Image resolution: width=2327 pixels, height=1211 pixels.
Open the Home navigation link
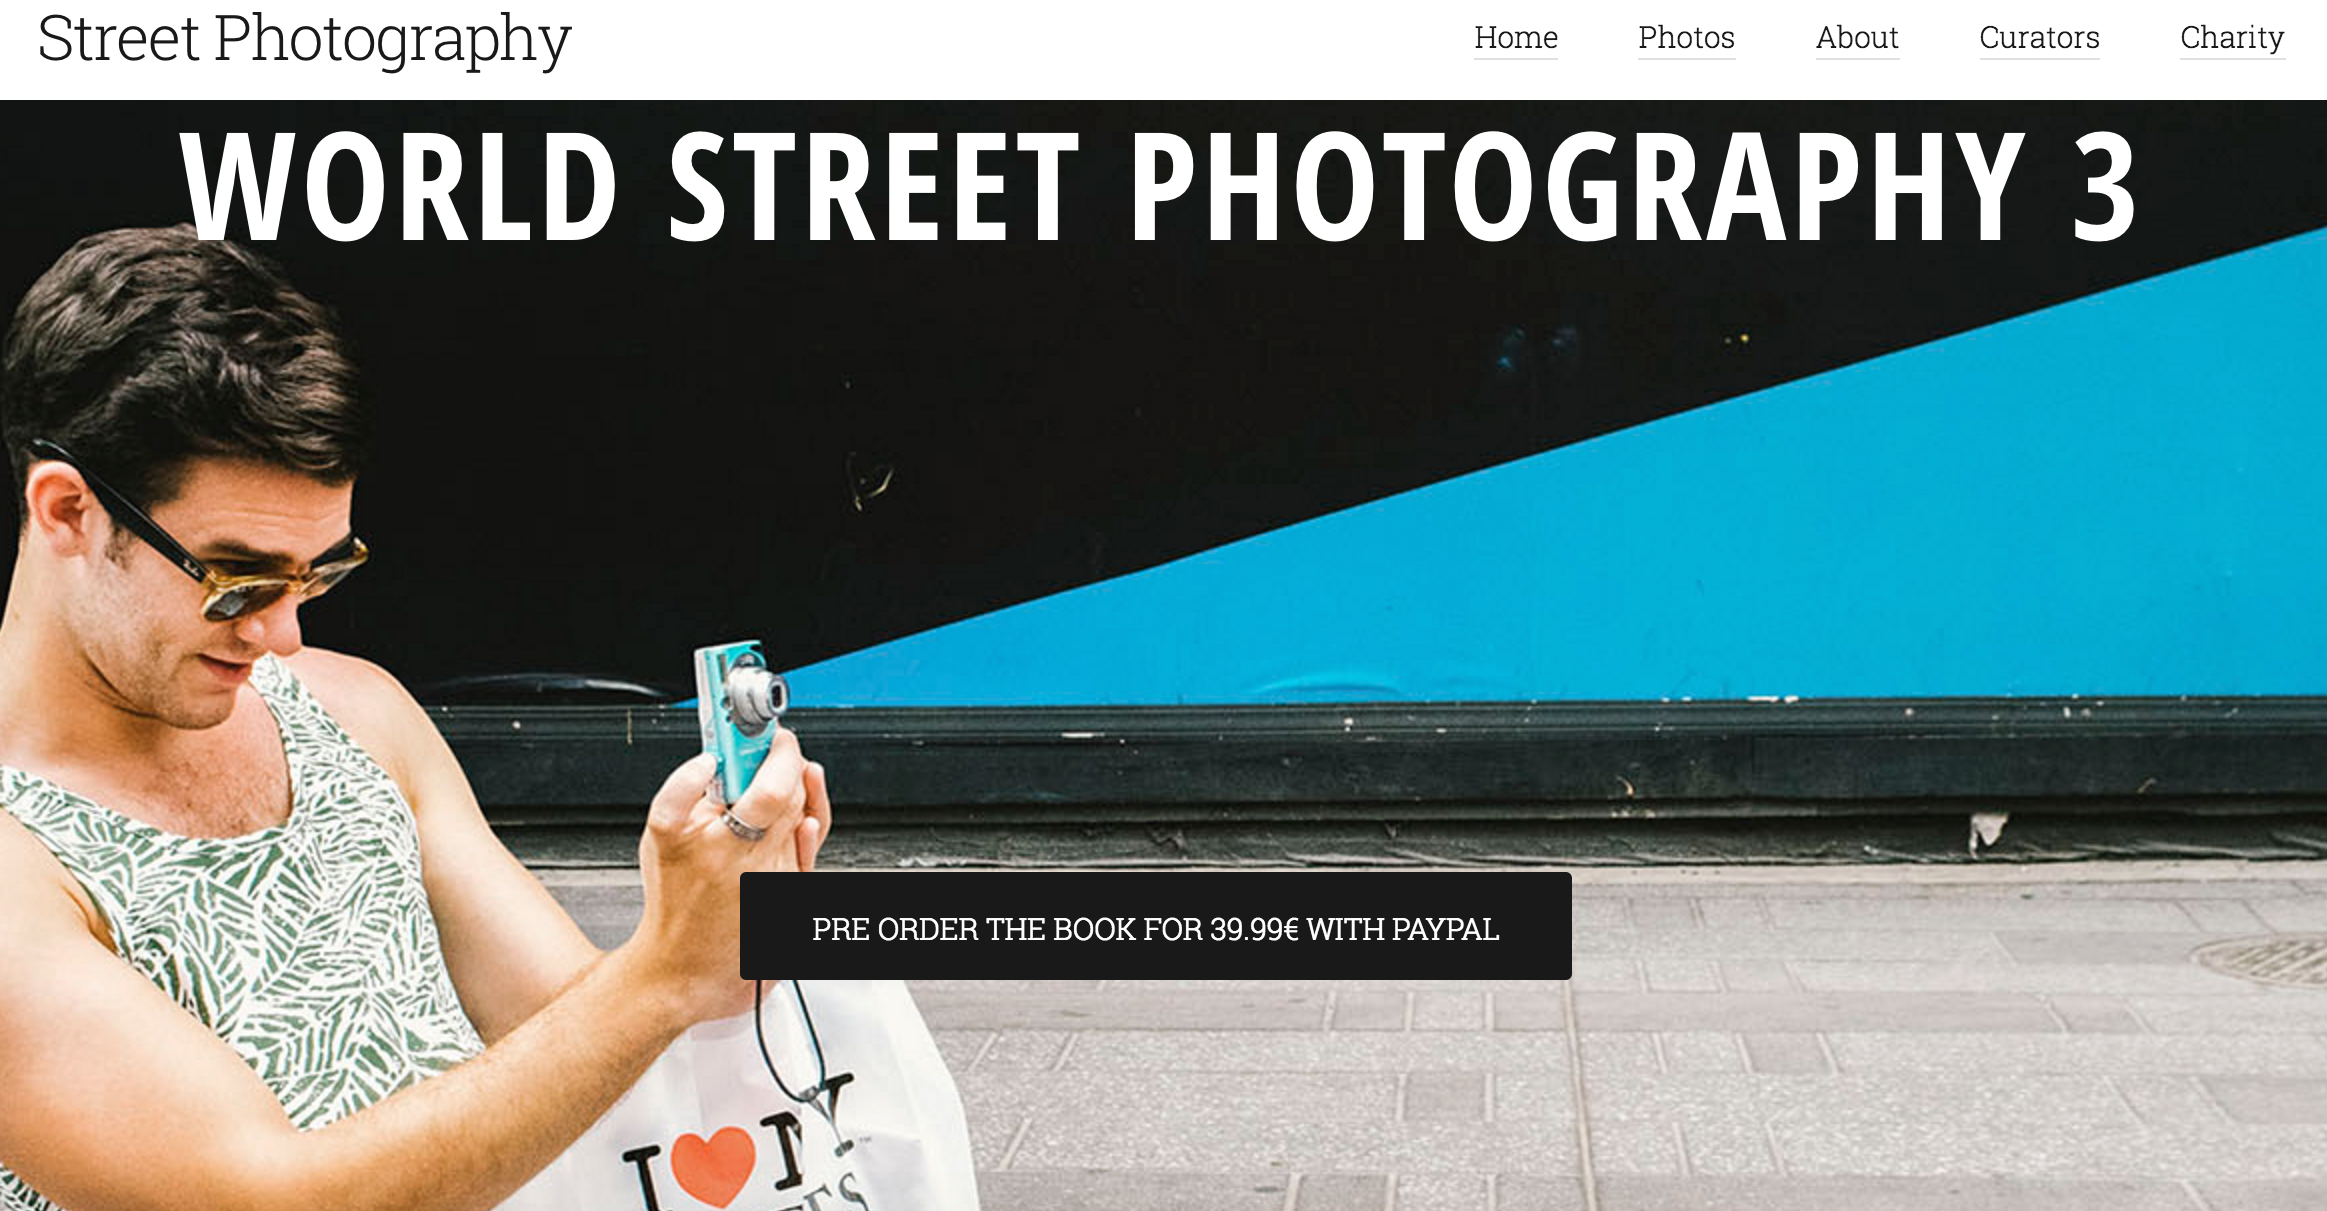tap(1515, 38)
